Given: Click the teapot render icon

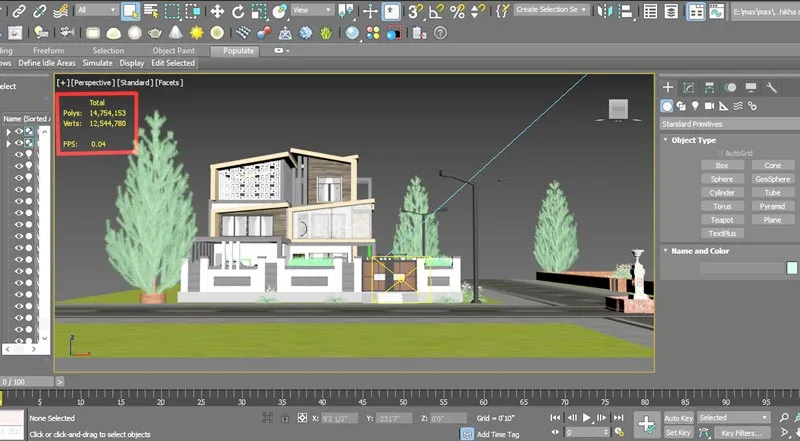Looking at the screenshot, I should [155, 33].
